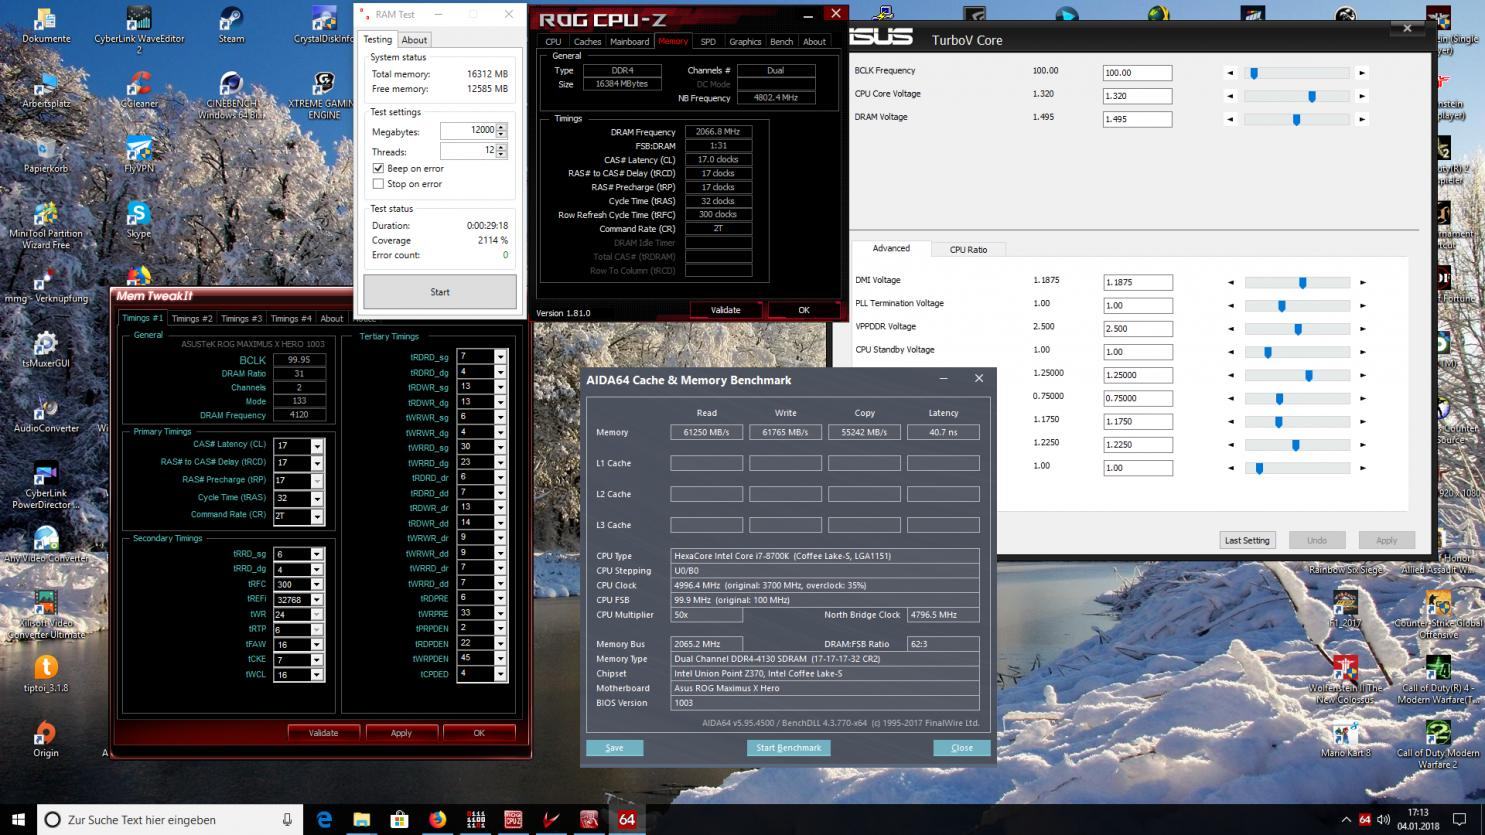Expand tRDRD_sg dropdown in Tertiary Timings

pos(500,356)
